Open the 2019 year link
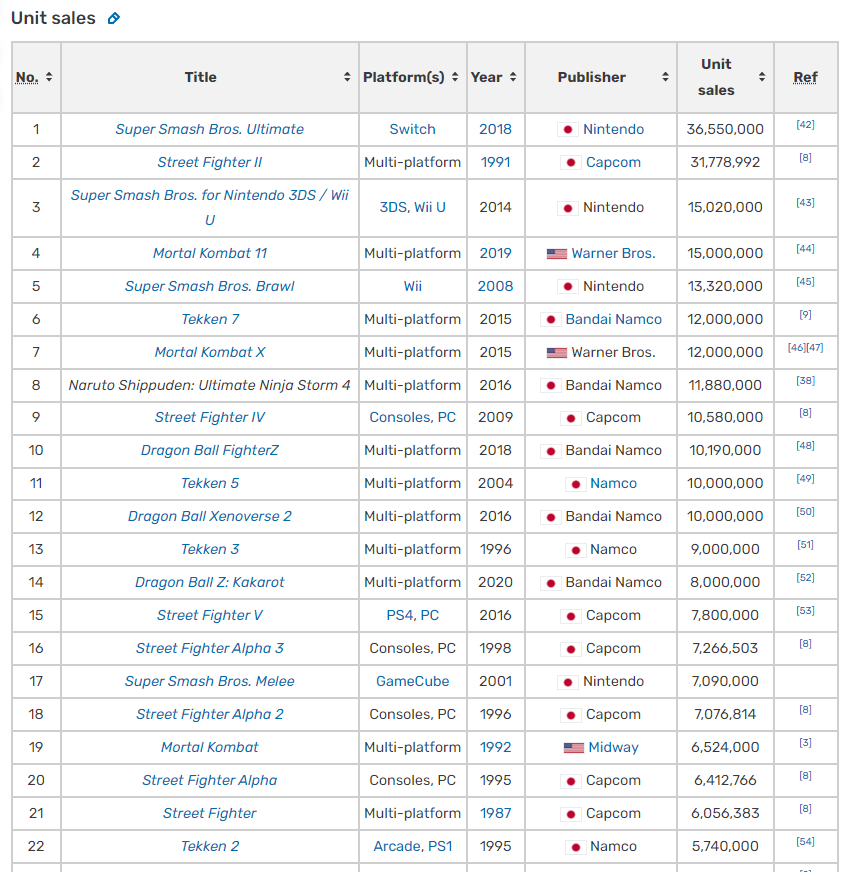Screen dimensions: 849x872 [495, 253]
